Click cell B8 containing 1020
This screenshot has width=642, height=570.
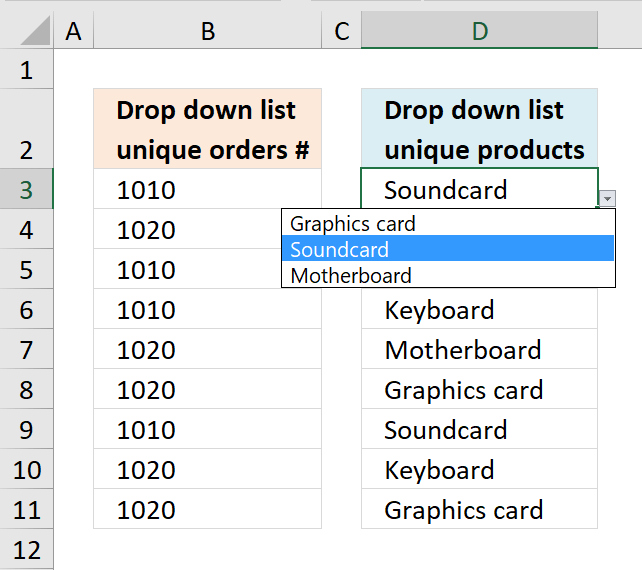pyautogui.click(x=208, y=389)
